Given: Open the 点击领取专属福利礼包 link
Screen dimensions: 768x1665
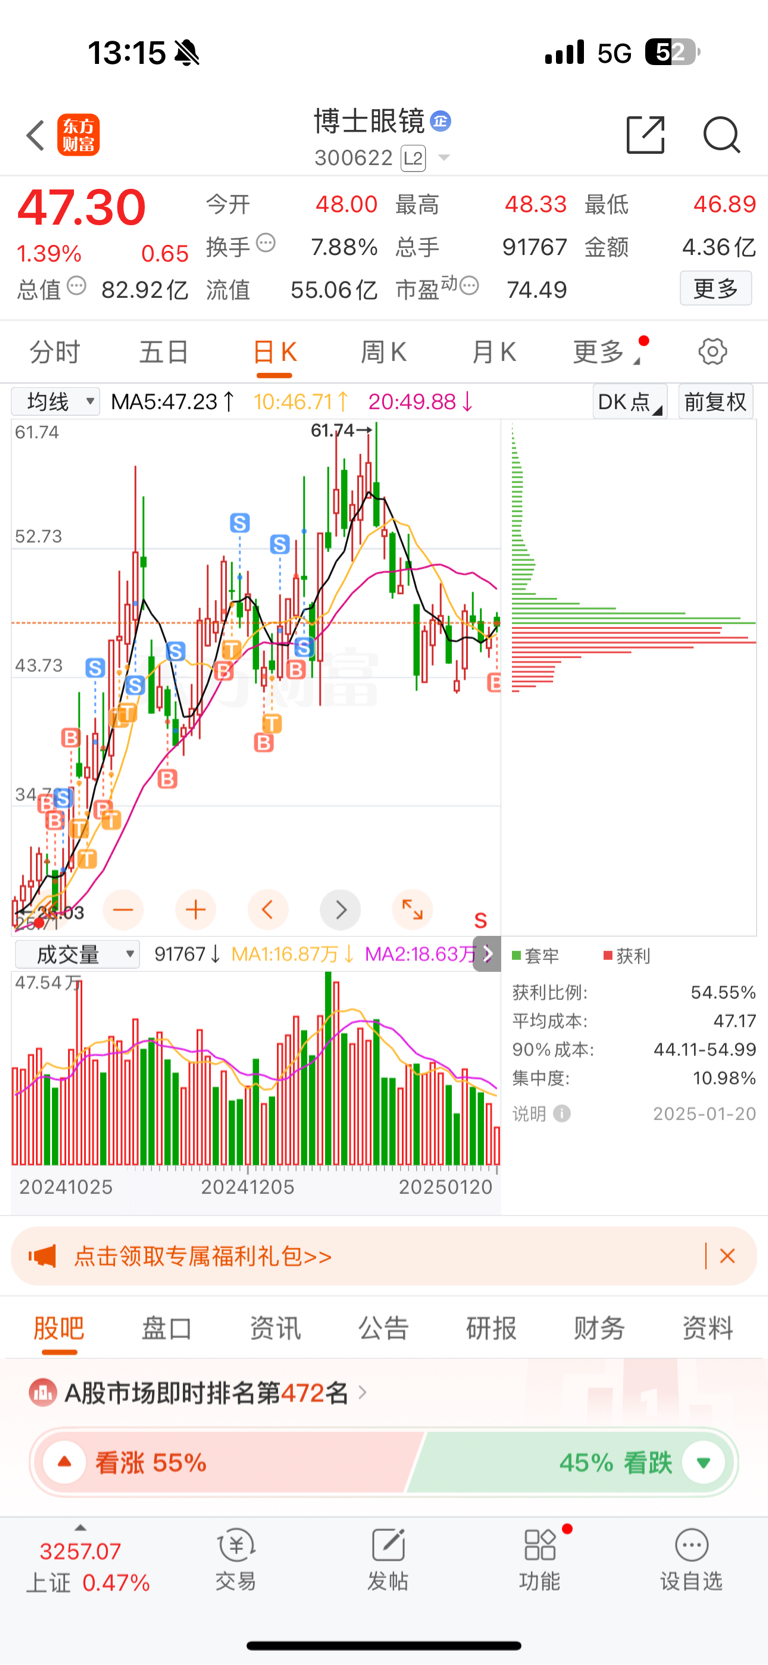Looking at the screenshot, I should click(x=203, y=1256).
